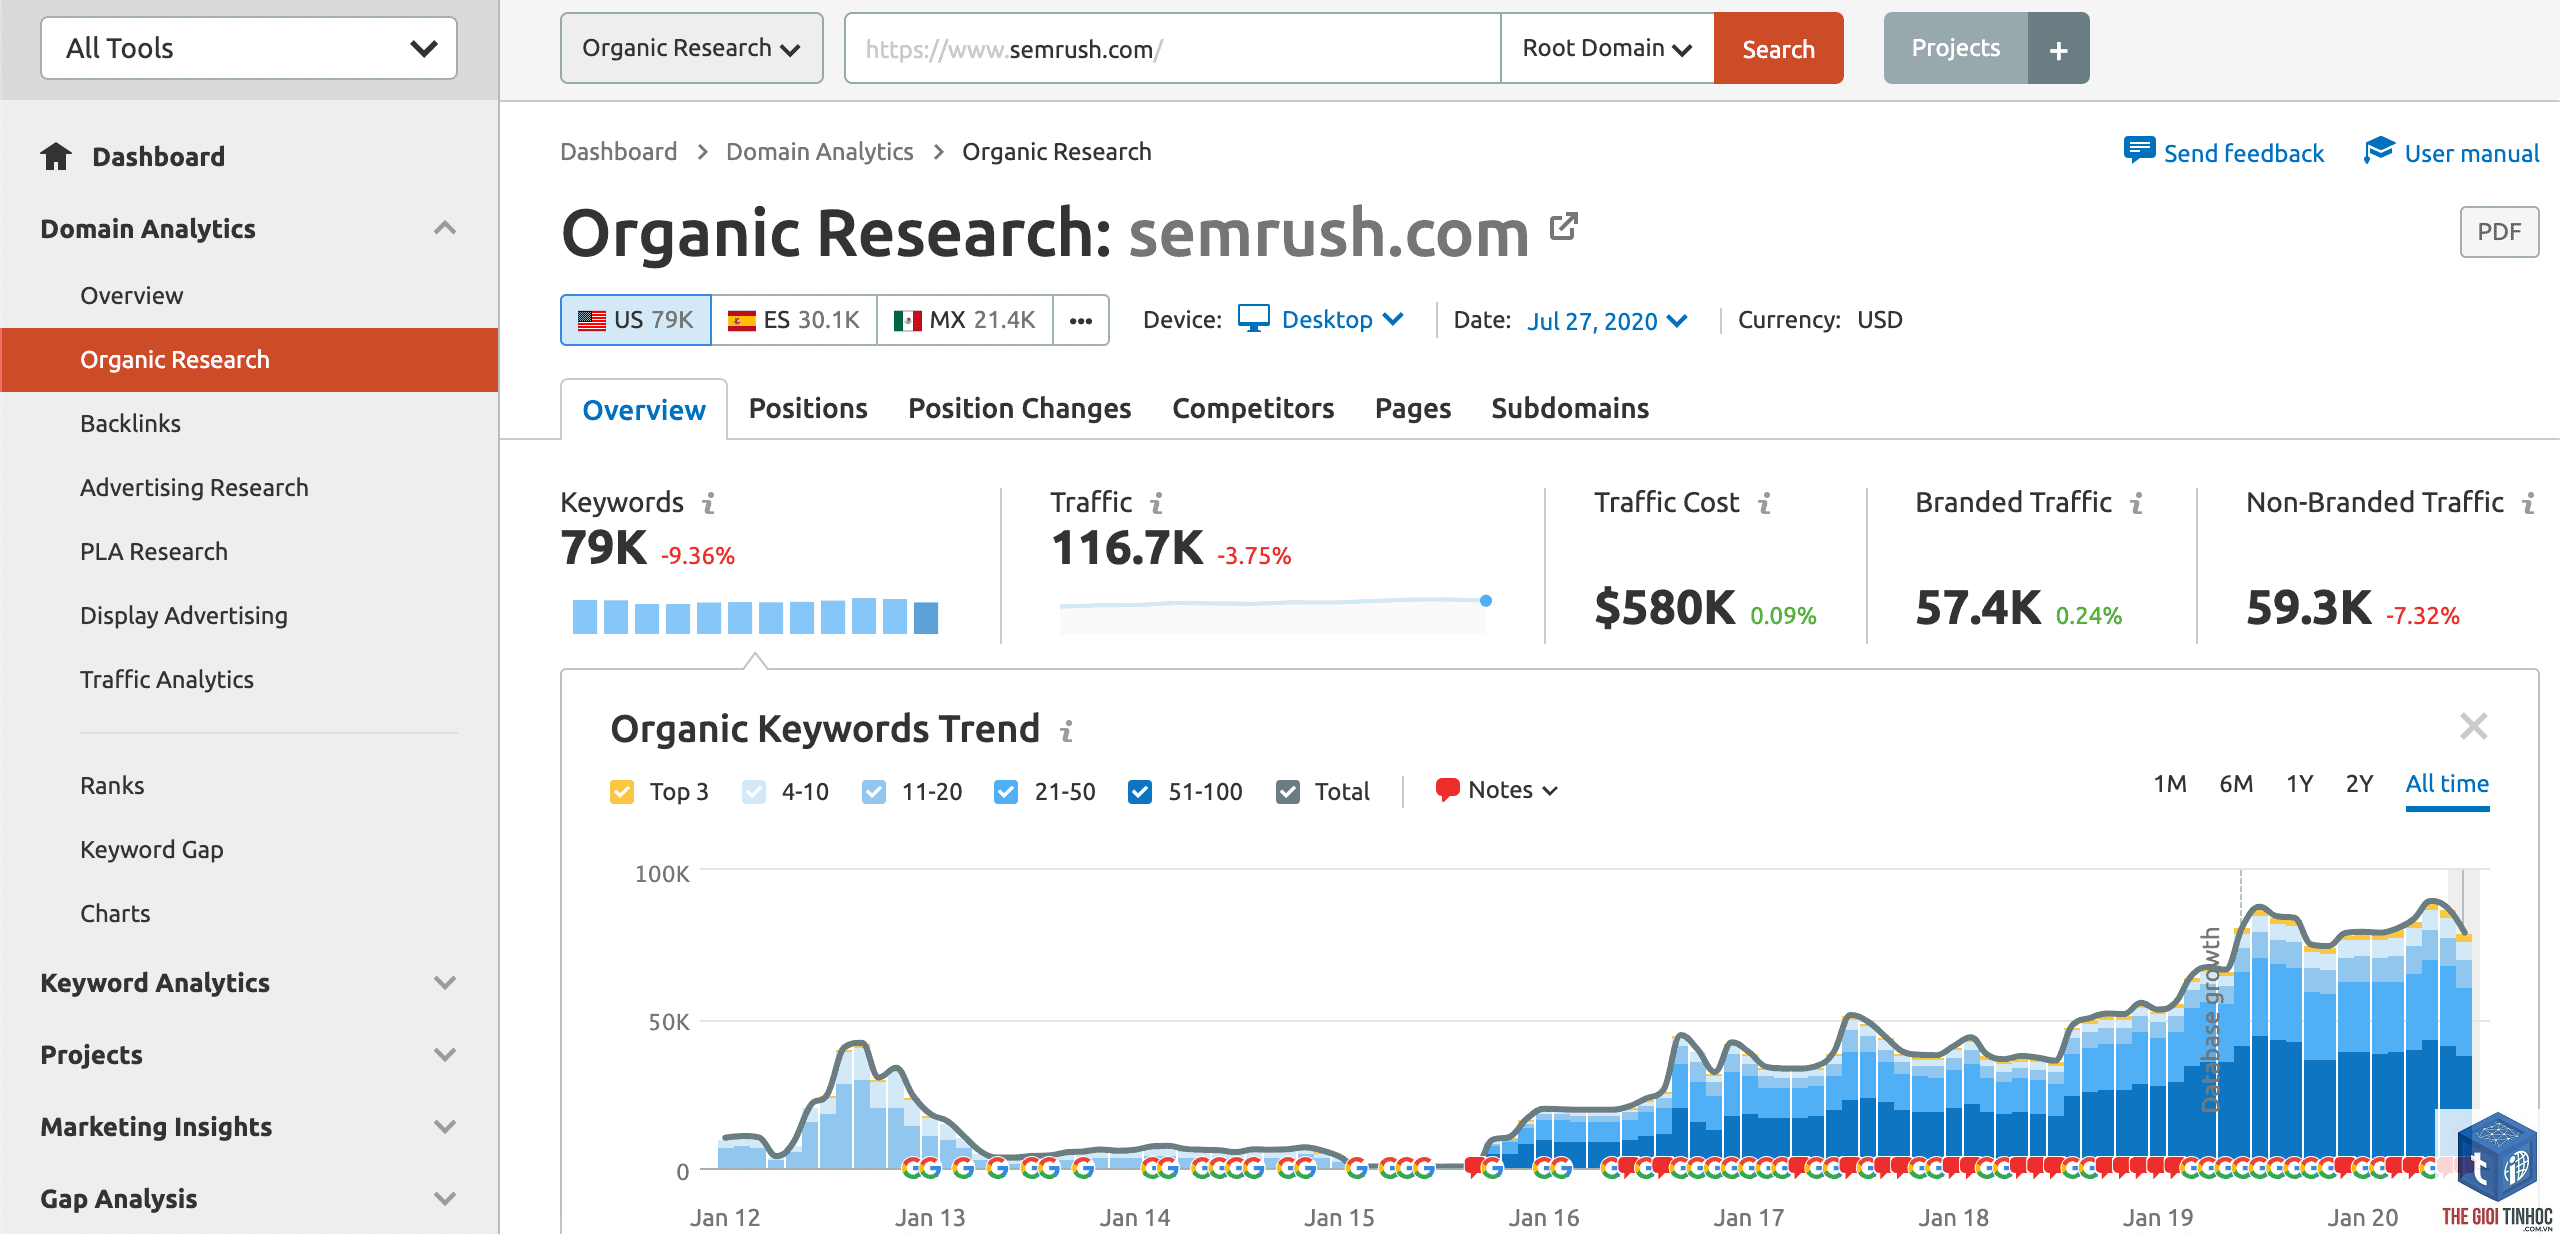Click the red Notes speech bubble icon
The height and width of the screenshot is (1234, 2560).
click(1447, 790)
